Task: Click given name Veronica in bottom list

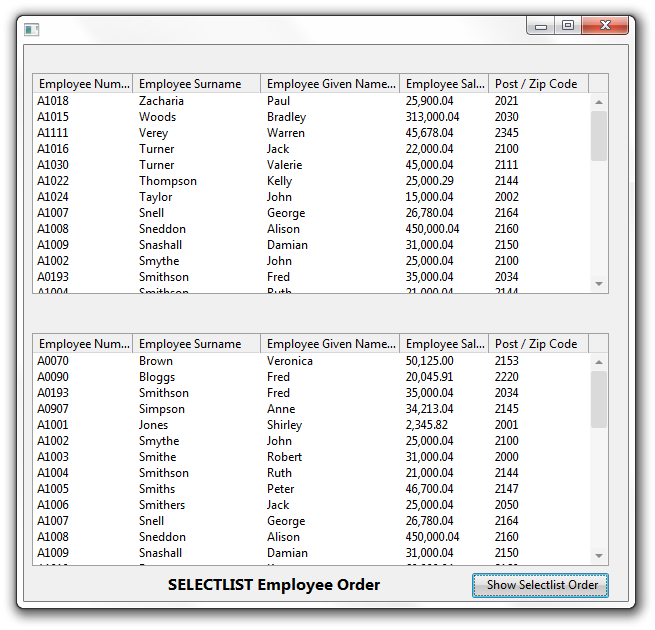Action: (290, 361)
